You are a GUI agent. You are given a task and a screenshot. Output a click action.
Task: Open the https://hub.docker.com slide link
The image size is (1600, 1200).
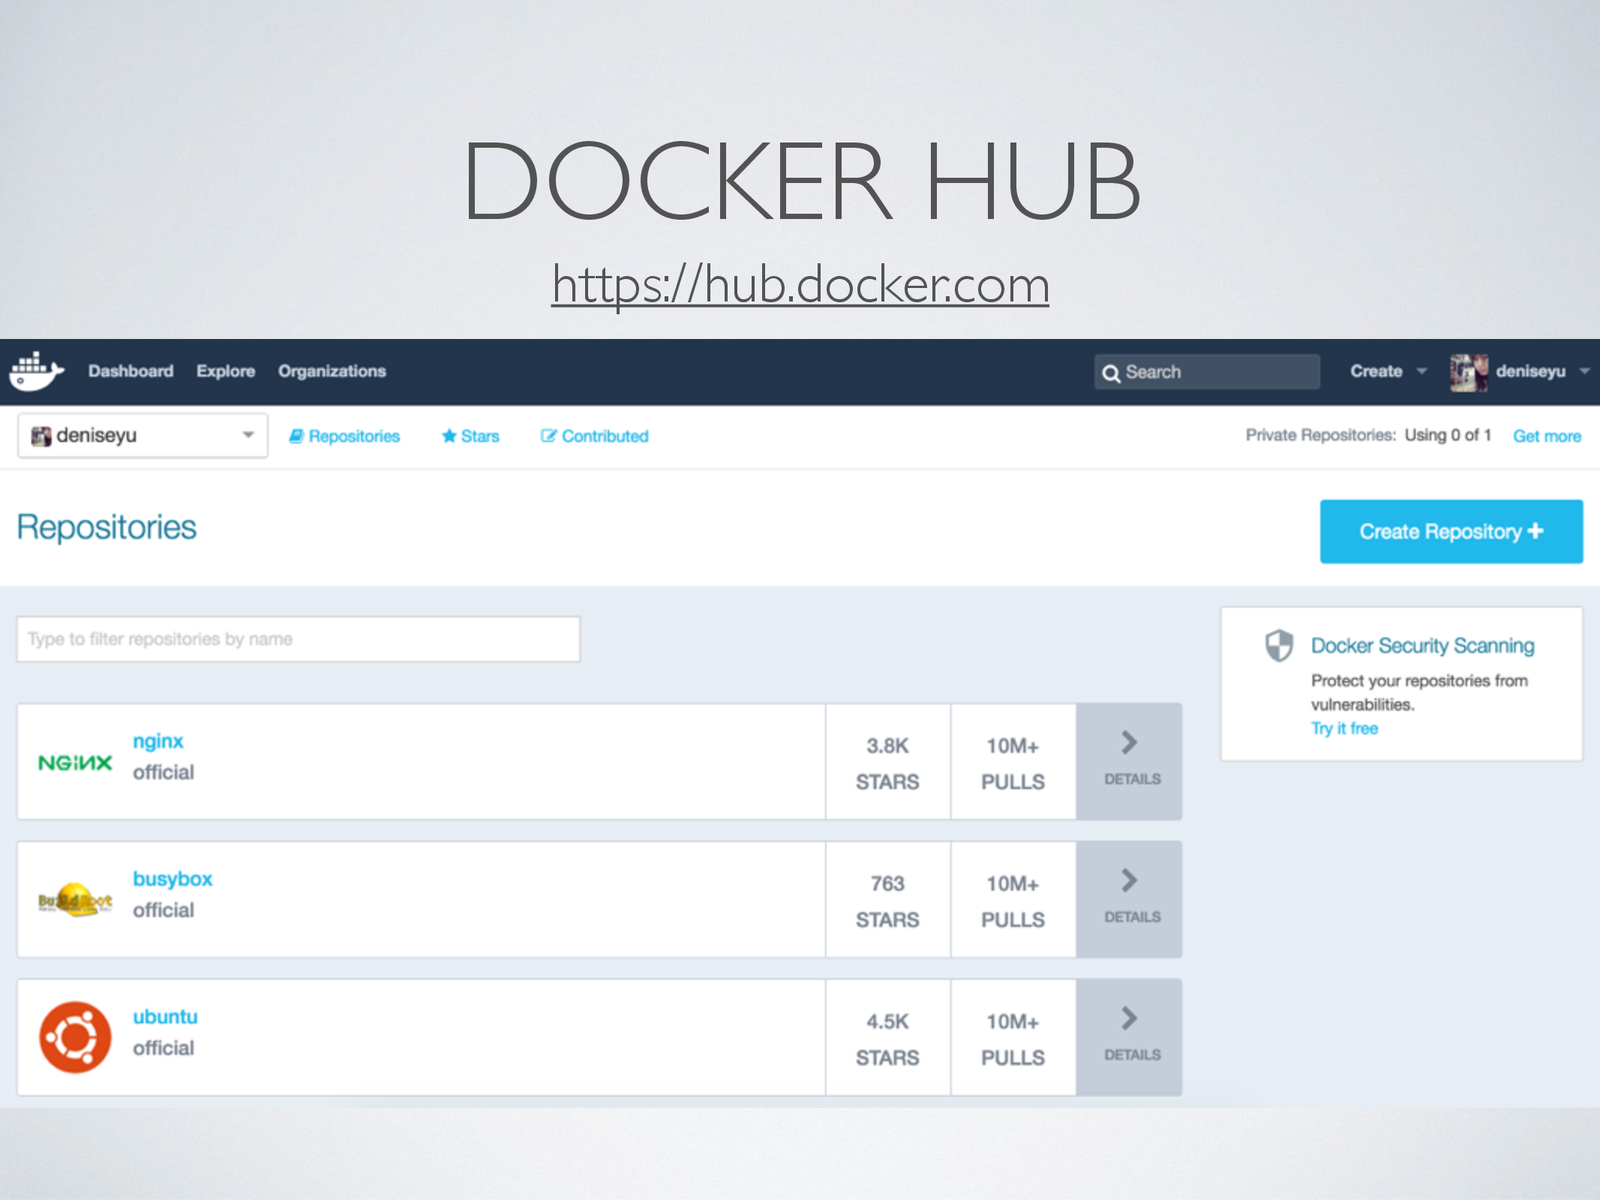(x=800, y=284)
